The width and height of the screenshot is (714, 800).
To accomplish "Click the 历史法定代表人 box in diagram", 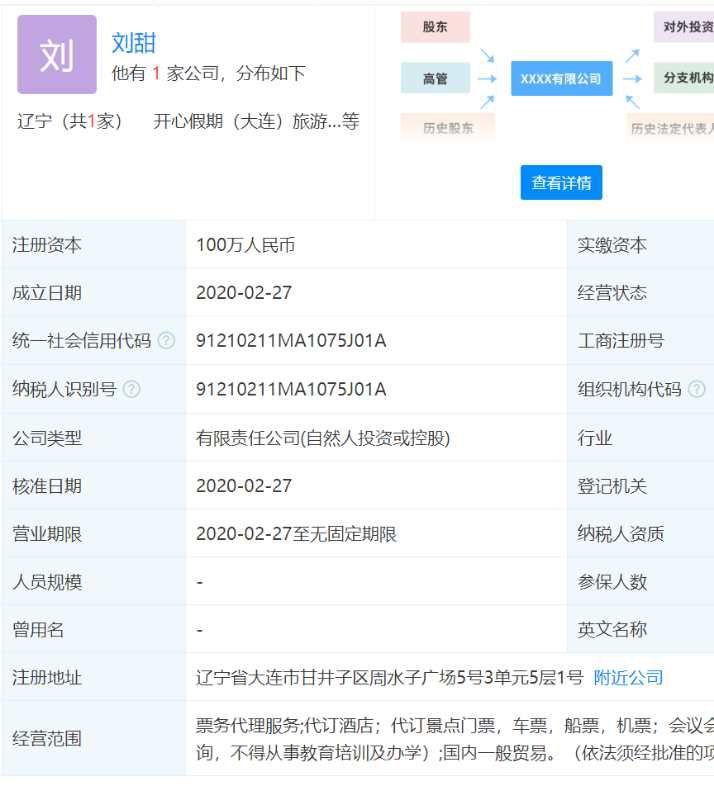I will coord(670,129).
